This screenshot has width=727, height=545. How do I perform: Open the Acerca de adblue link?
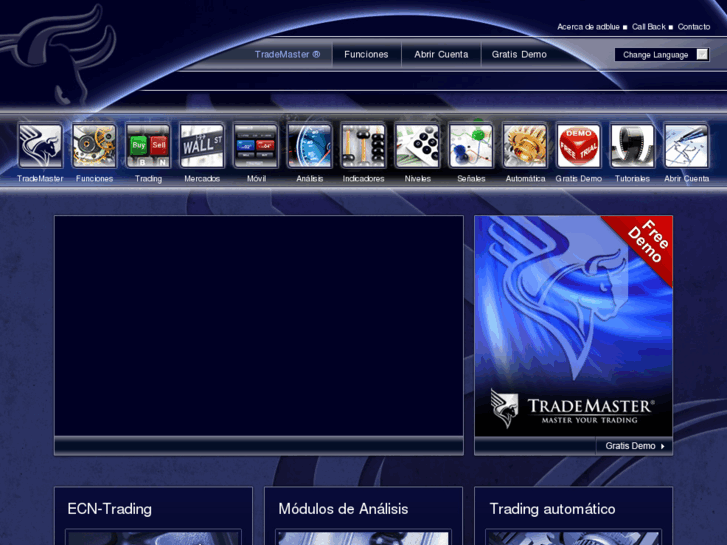click(x=588, y=27)
